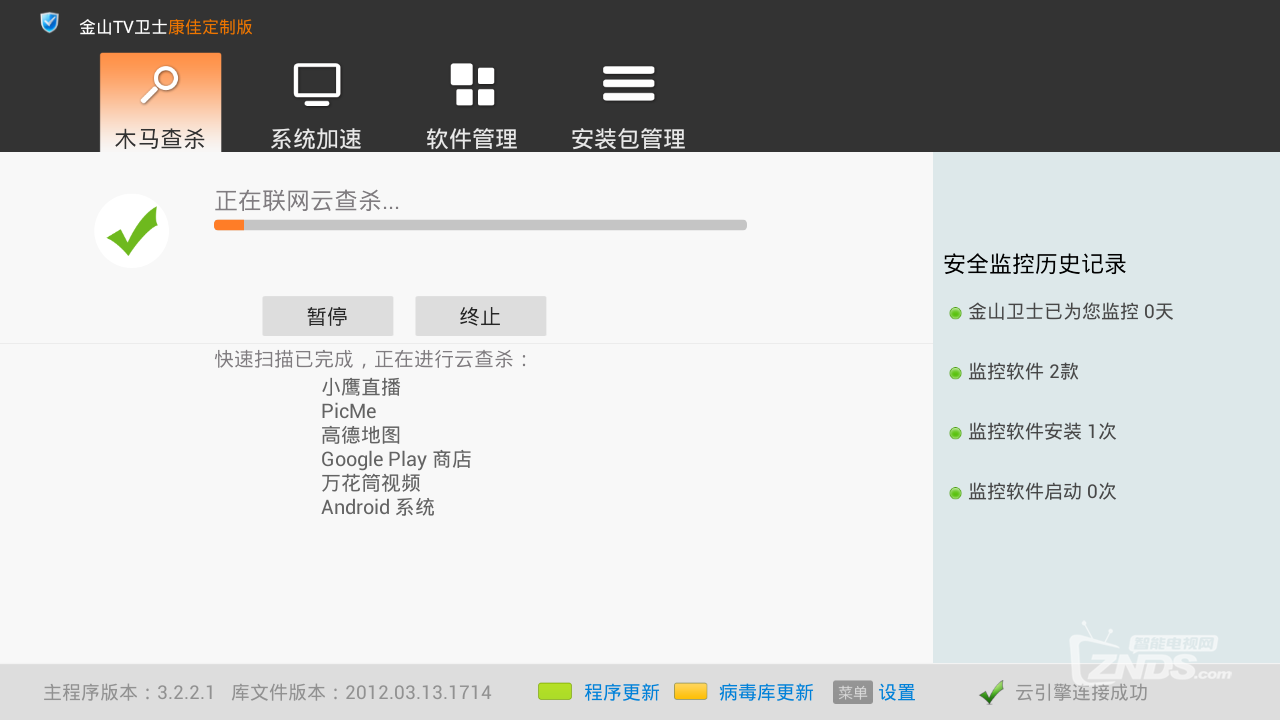This screenshot has height=720, width=1280.
Task: Click the 监控软件安装 1次 entry
Action: pos(1042,432)
